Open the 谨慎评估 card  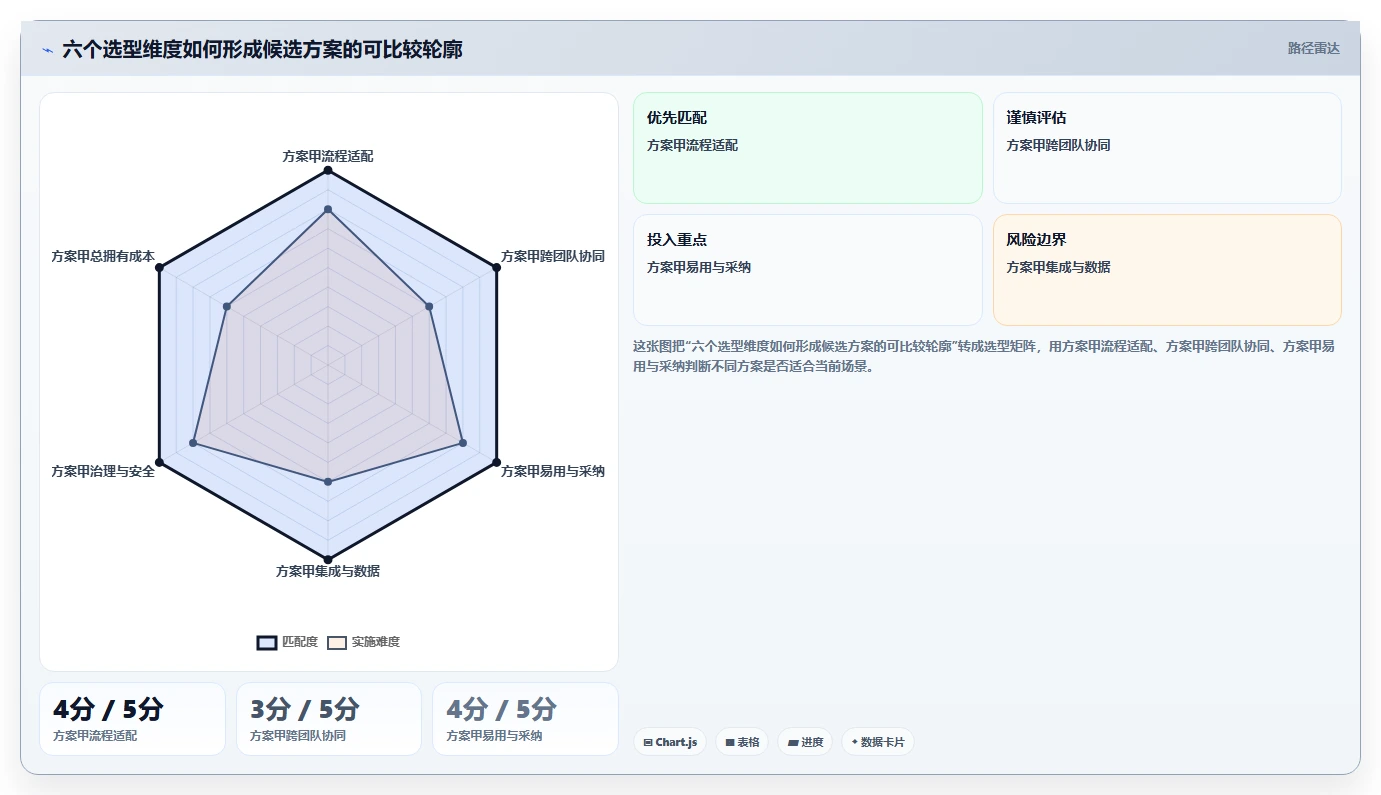click(x=1167, y=148)
